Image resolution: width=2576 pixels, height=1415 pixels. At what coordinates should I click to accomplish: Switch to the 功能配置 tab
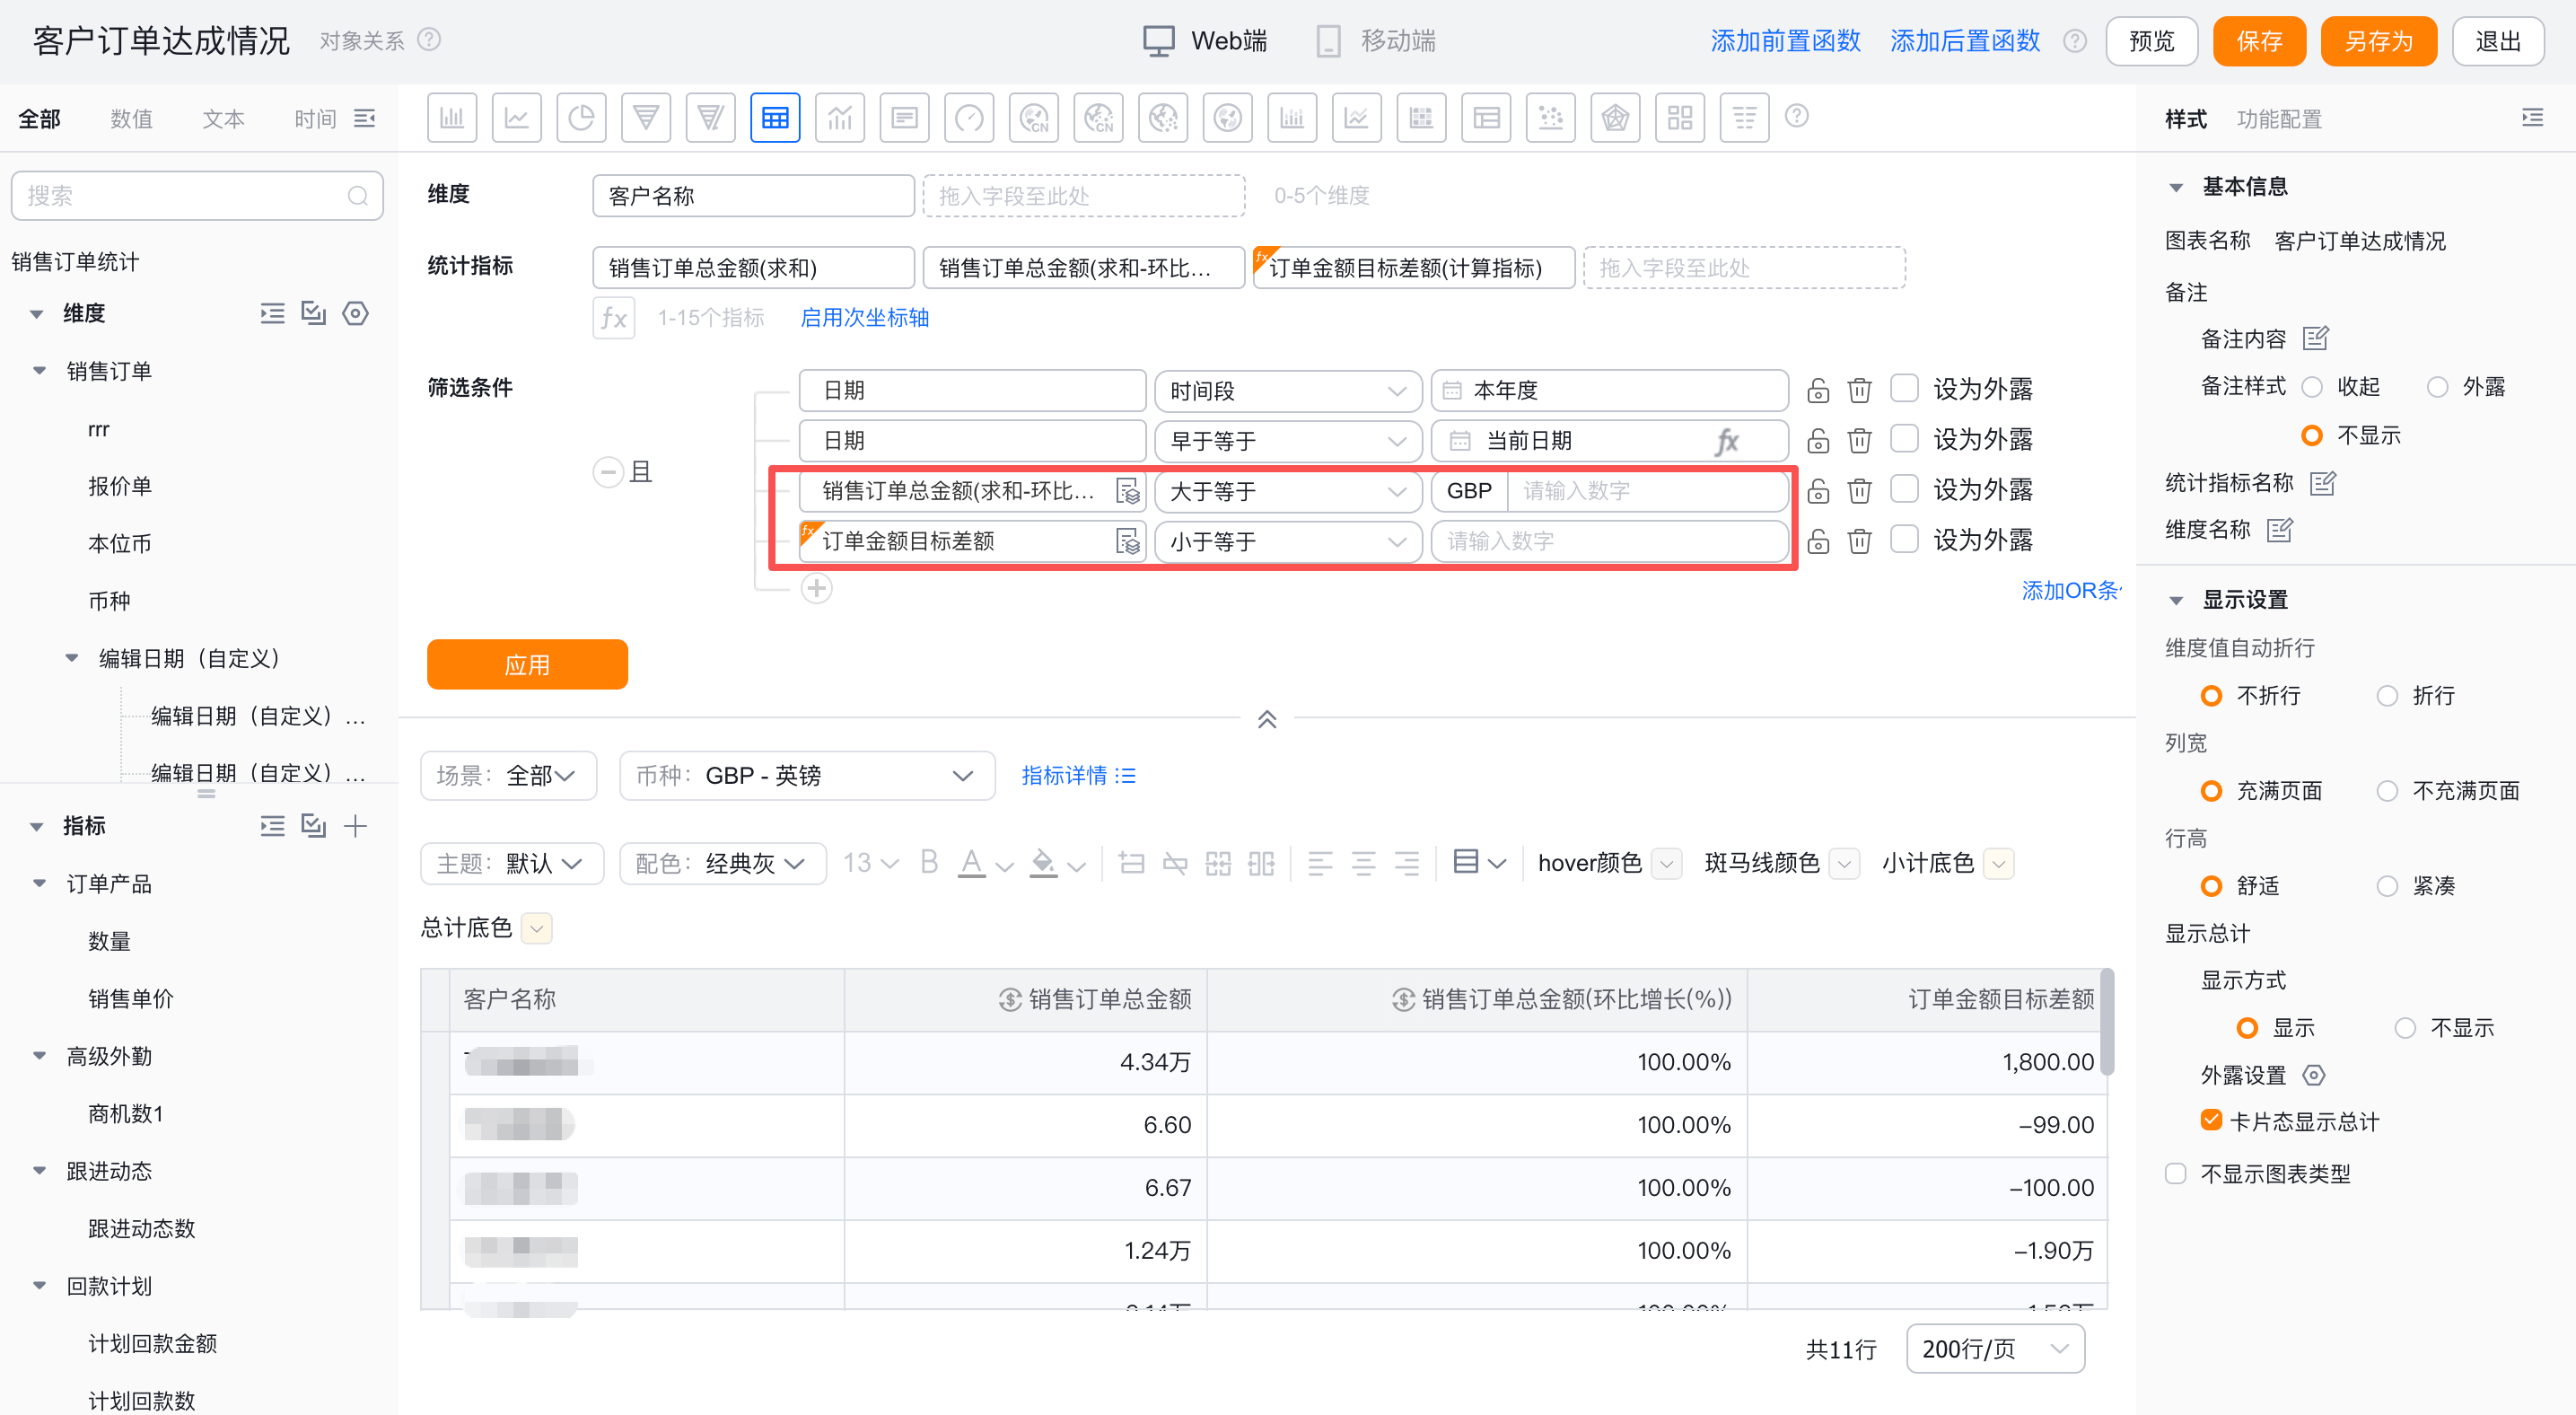pyautogui.click(x=2279, y=119)
